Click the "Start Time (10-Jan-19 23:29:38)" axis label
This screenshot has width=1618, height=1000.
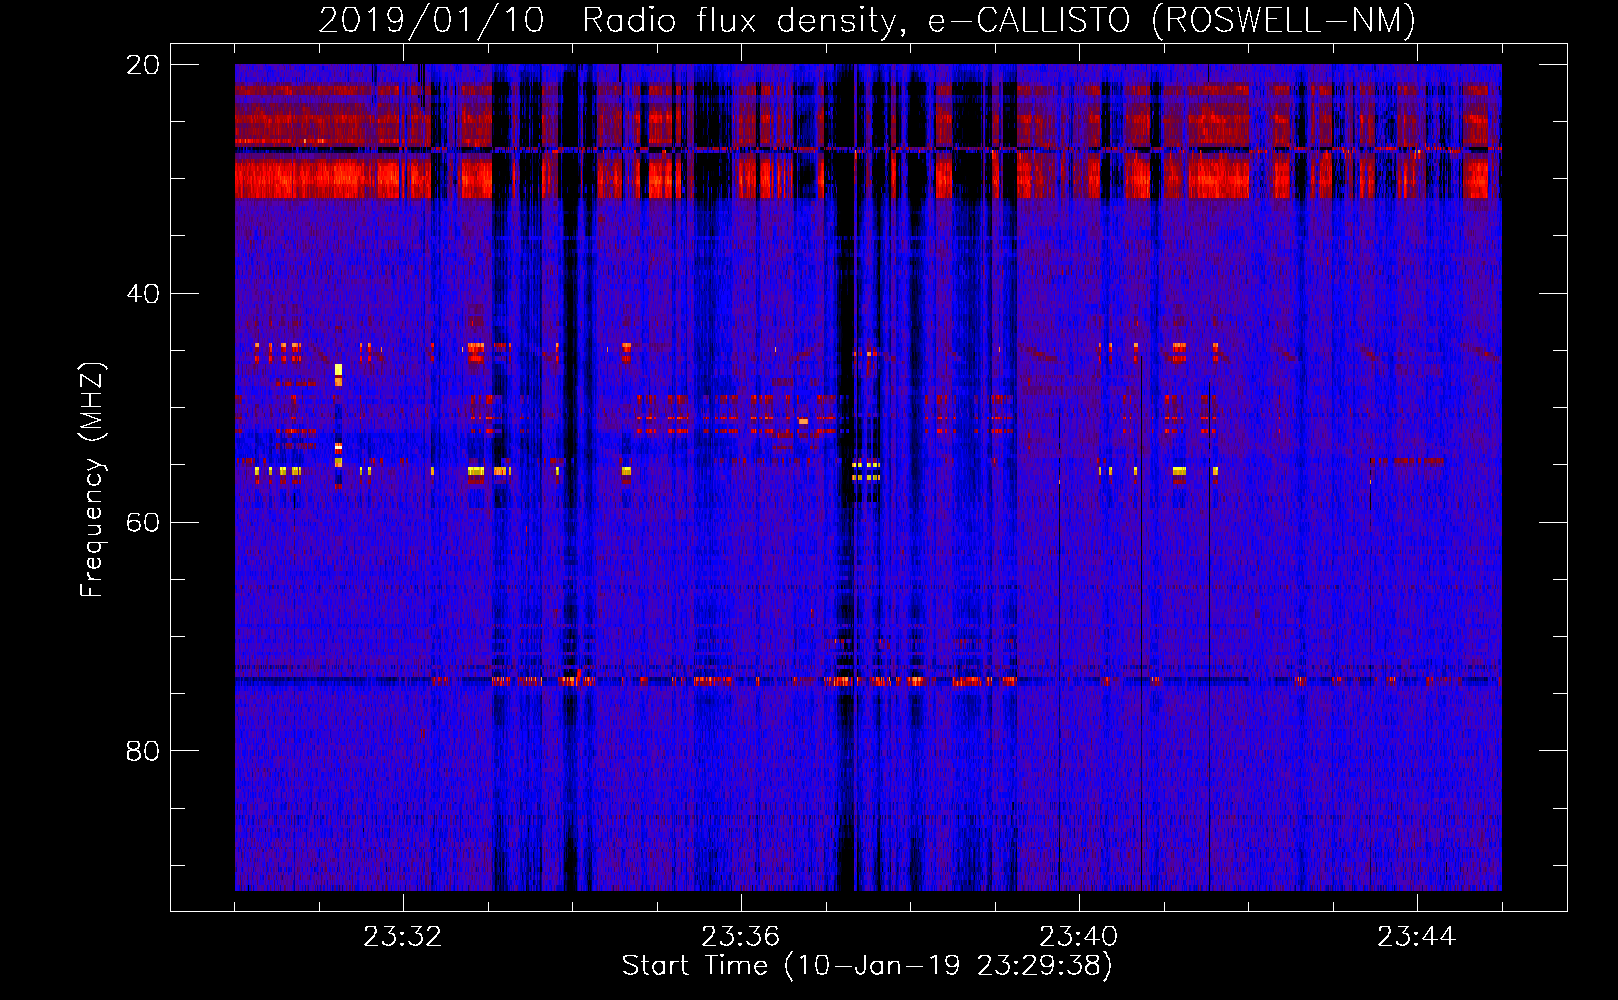coord(867,966)
